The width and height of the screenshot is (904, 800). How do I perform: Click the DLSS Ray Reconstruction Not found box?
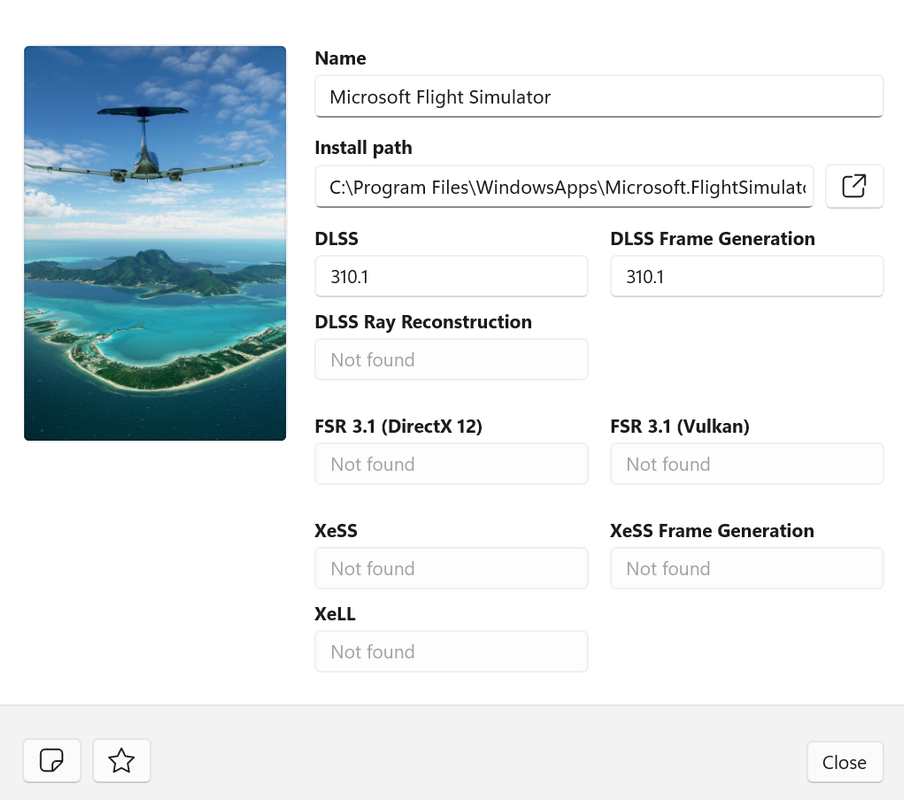click(x=451, y=359)
